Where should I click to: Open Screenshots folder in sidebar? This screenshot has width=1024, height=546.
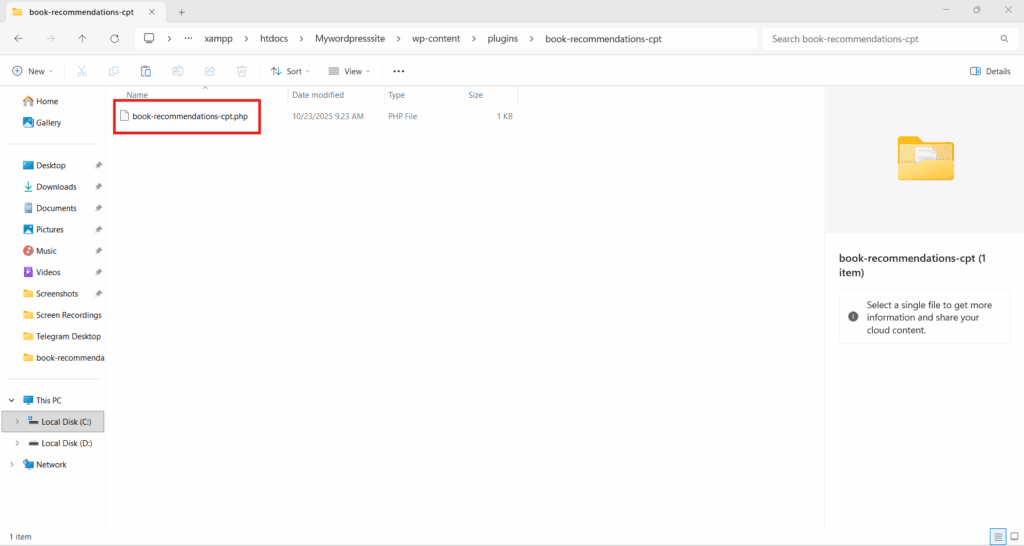(50, 294)
